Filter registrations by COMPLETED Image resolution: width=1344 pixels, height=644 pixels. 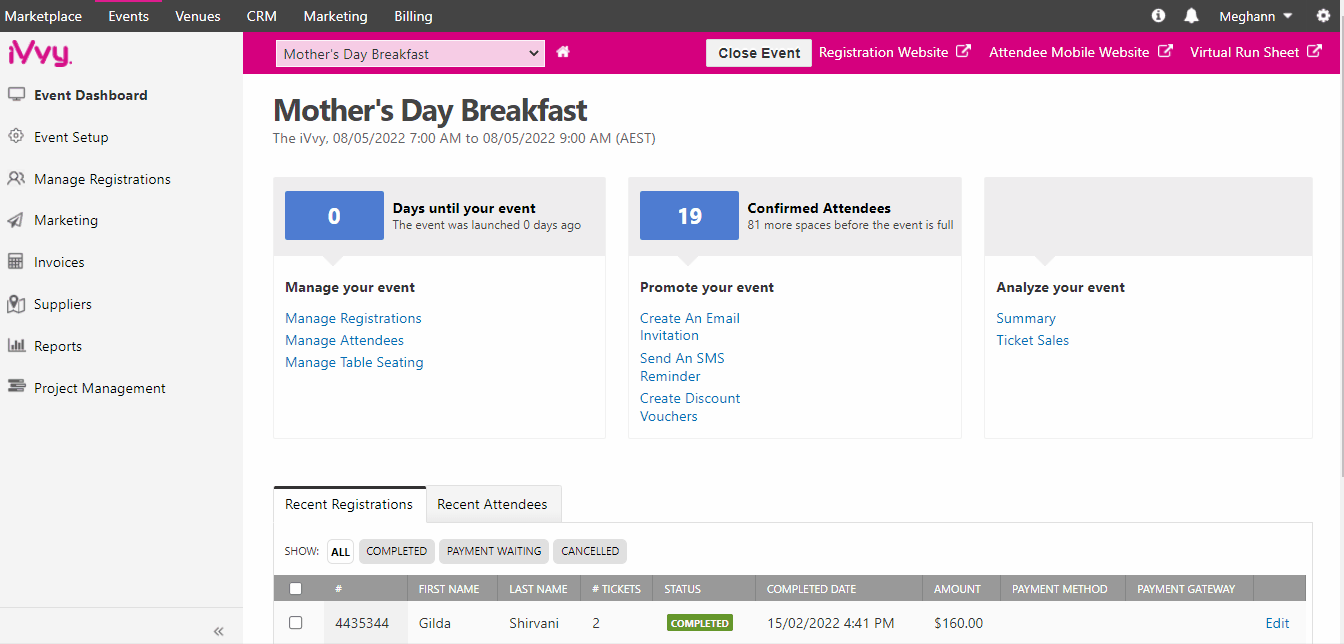point(396,551)
